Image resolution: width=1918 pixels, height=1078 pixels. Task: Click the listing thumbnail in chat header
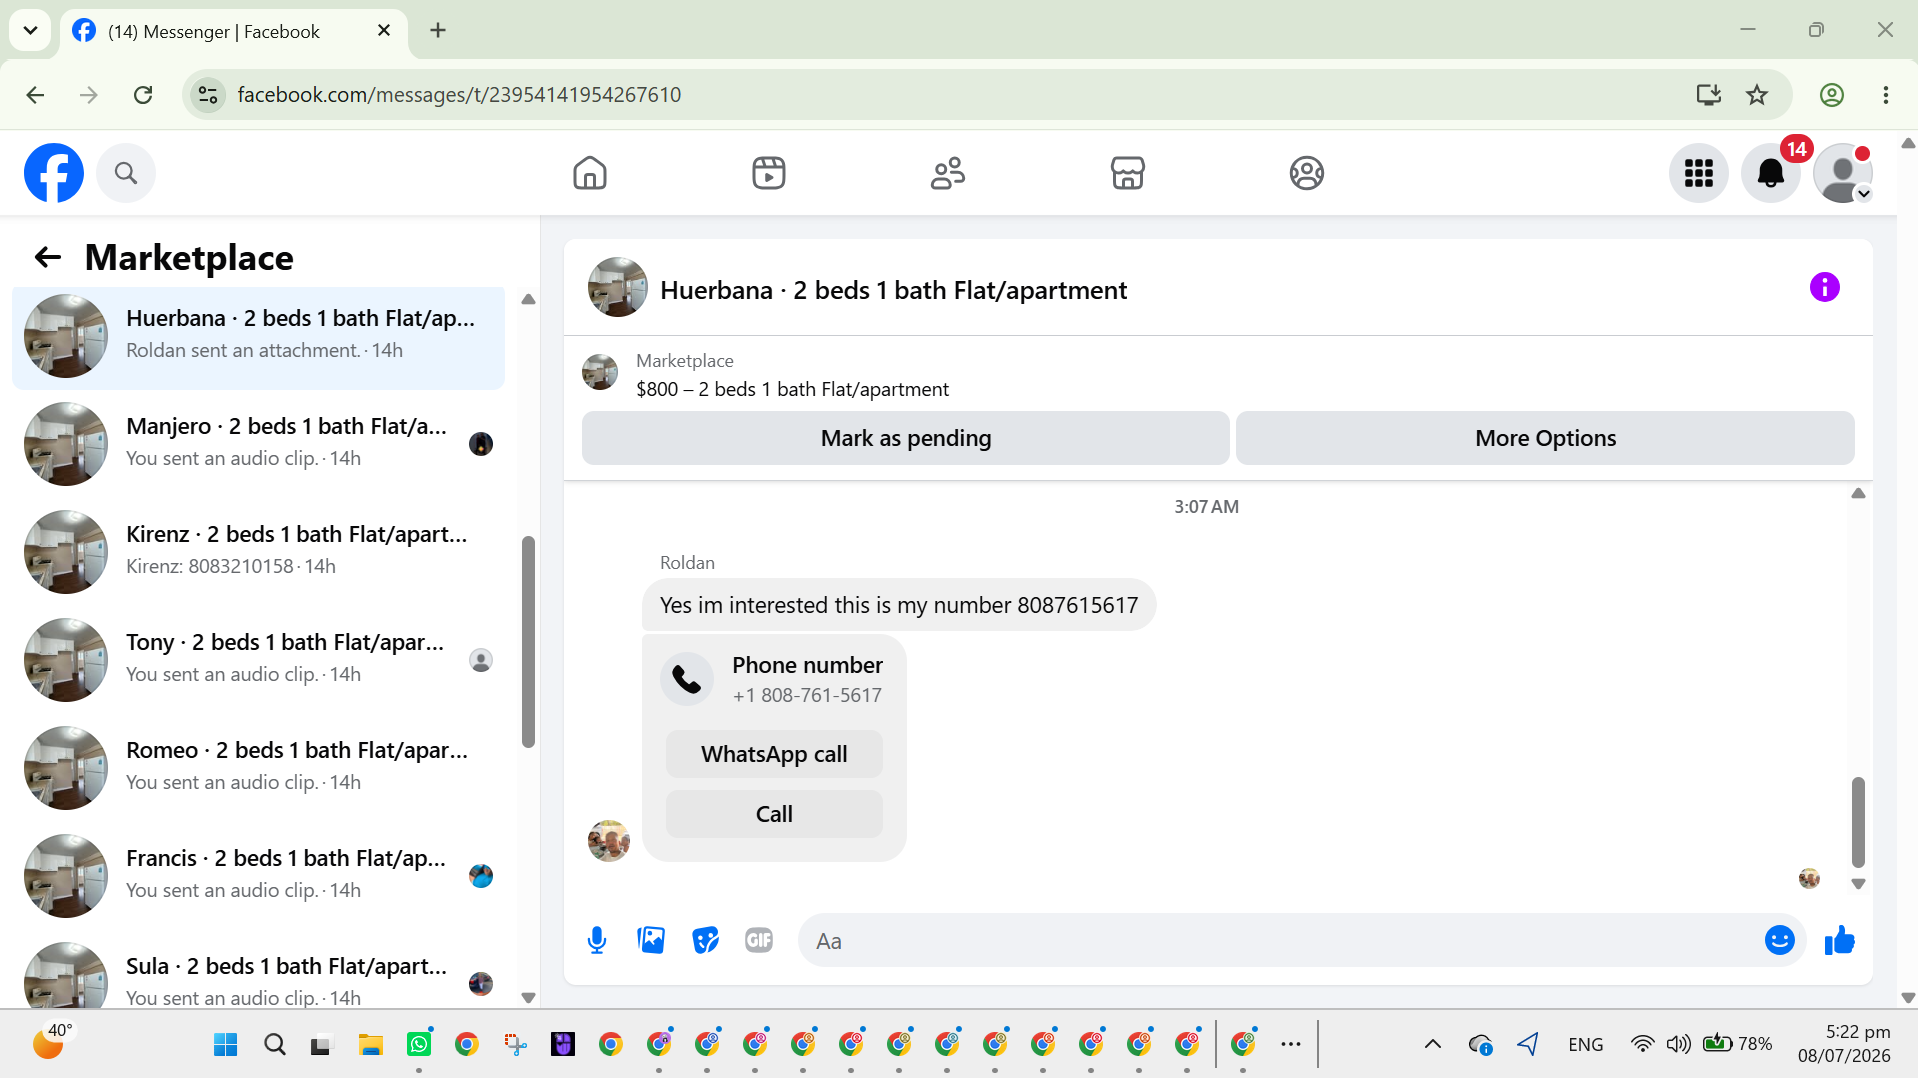[617, 287]
